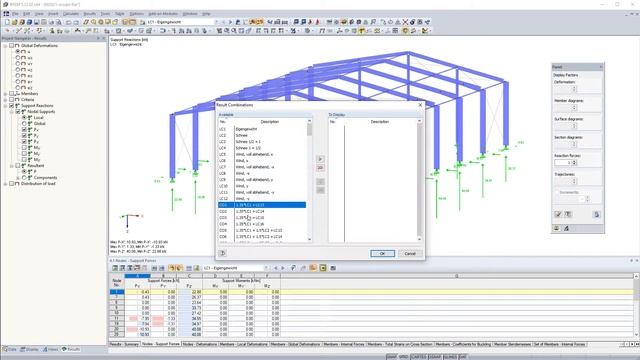
Task: Click the Undo arrow in main toolbar
Action: point(69,22)
